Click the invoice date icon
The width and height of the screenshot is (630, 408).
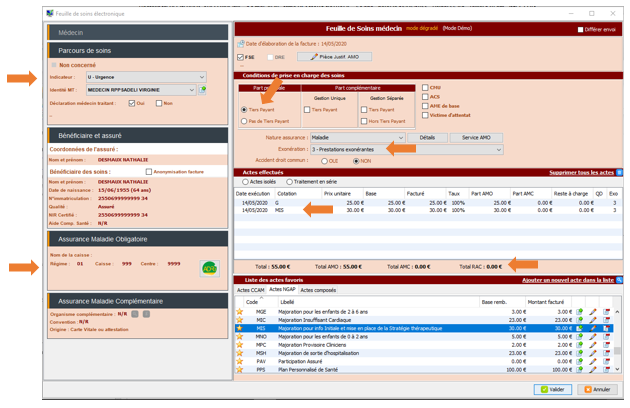click(x=241, y=44)
